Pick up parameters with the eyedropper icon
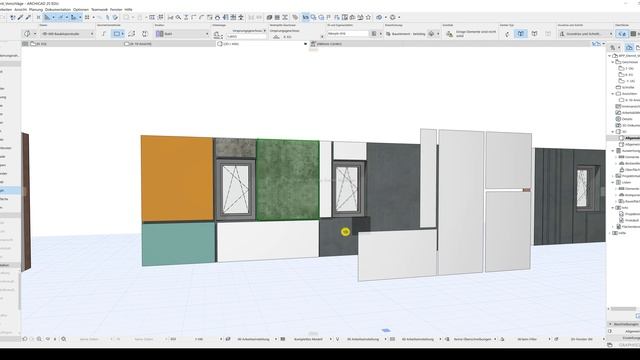The height and width of the screenshot is (360, 640). (20, 17)
